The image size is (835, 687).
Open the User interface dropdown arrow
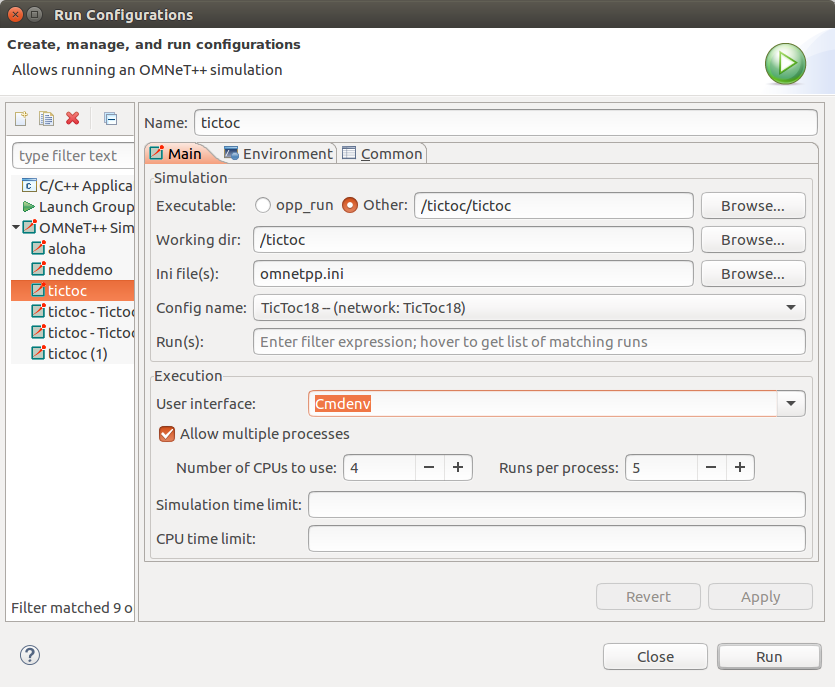791,404
